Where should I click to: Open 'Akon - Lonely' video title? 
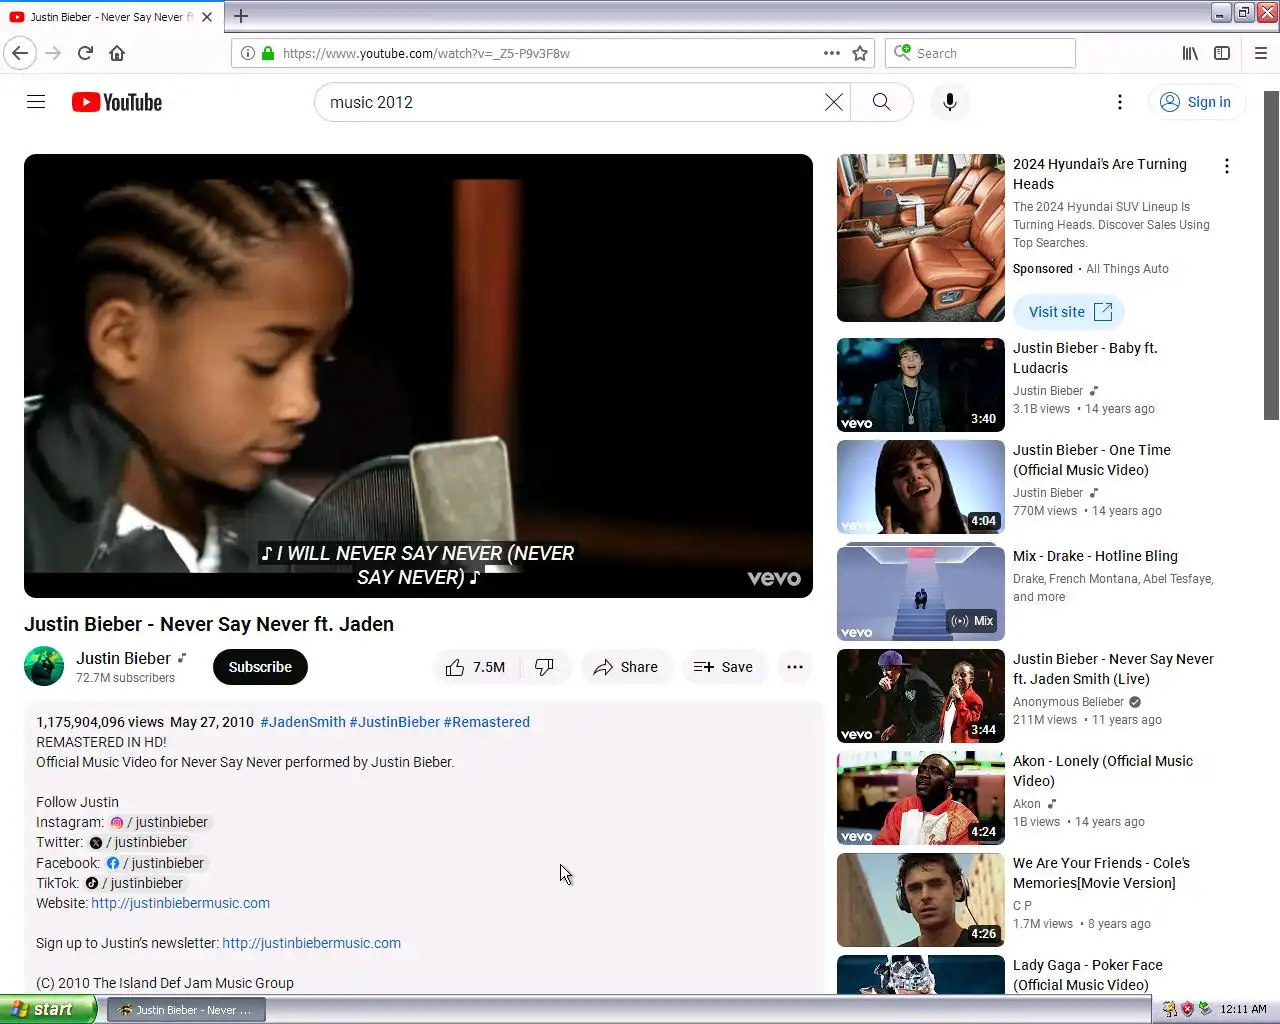tap(1103, 771)
